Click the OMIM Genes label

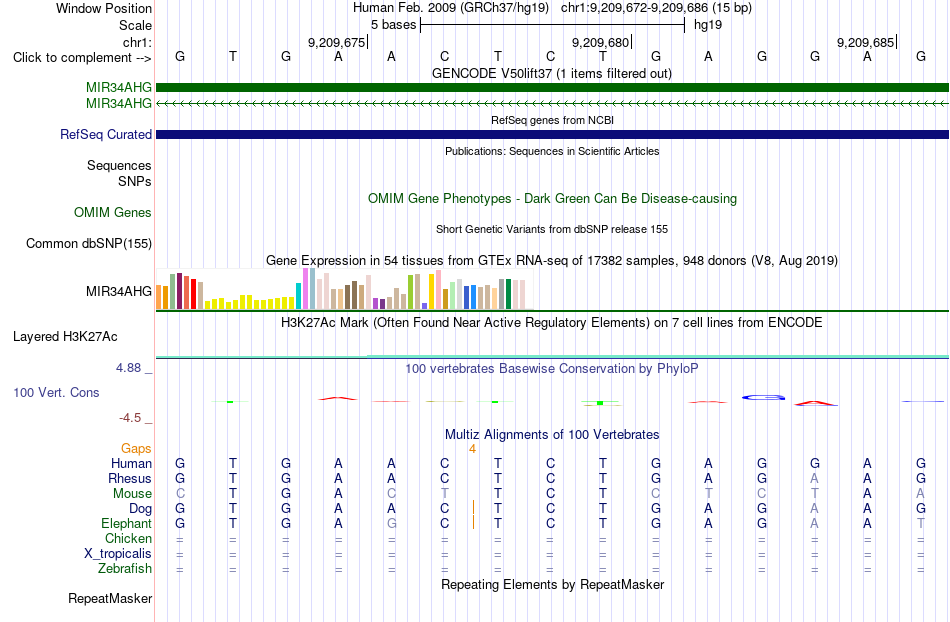(113, 213)
